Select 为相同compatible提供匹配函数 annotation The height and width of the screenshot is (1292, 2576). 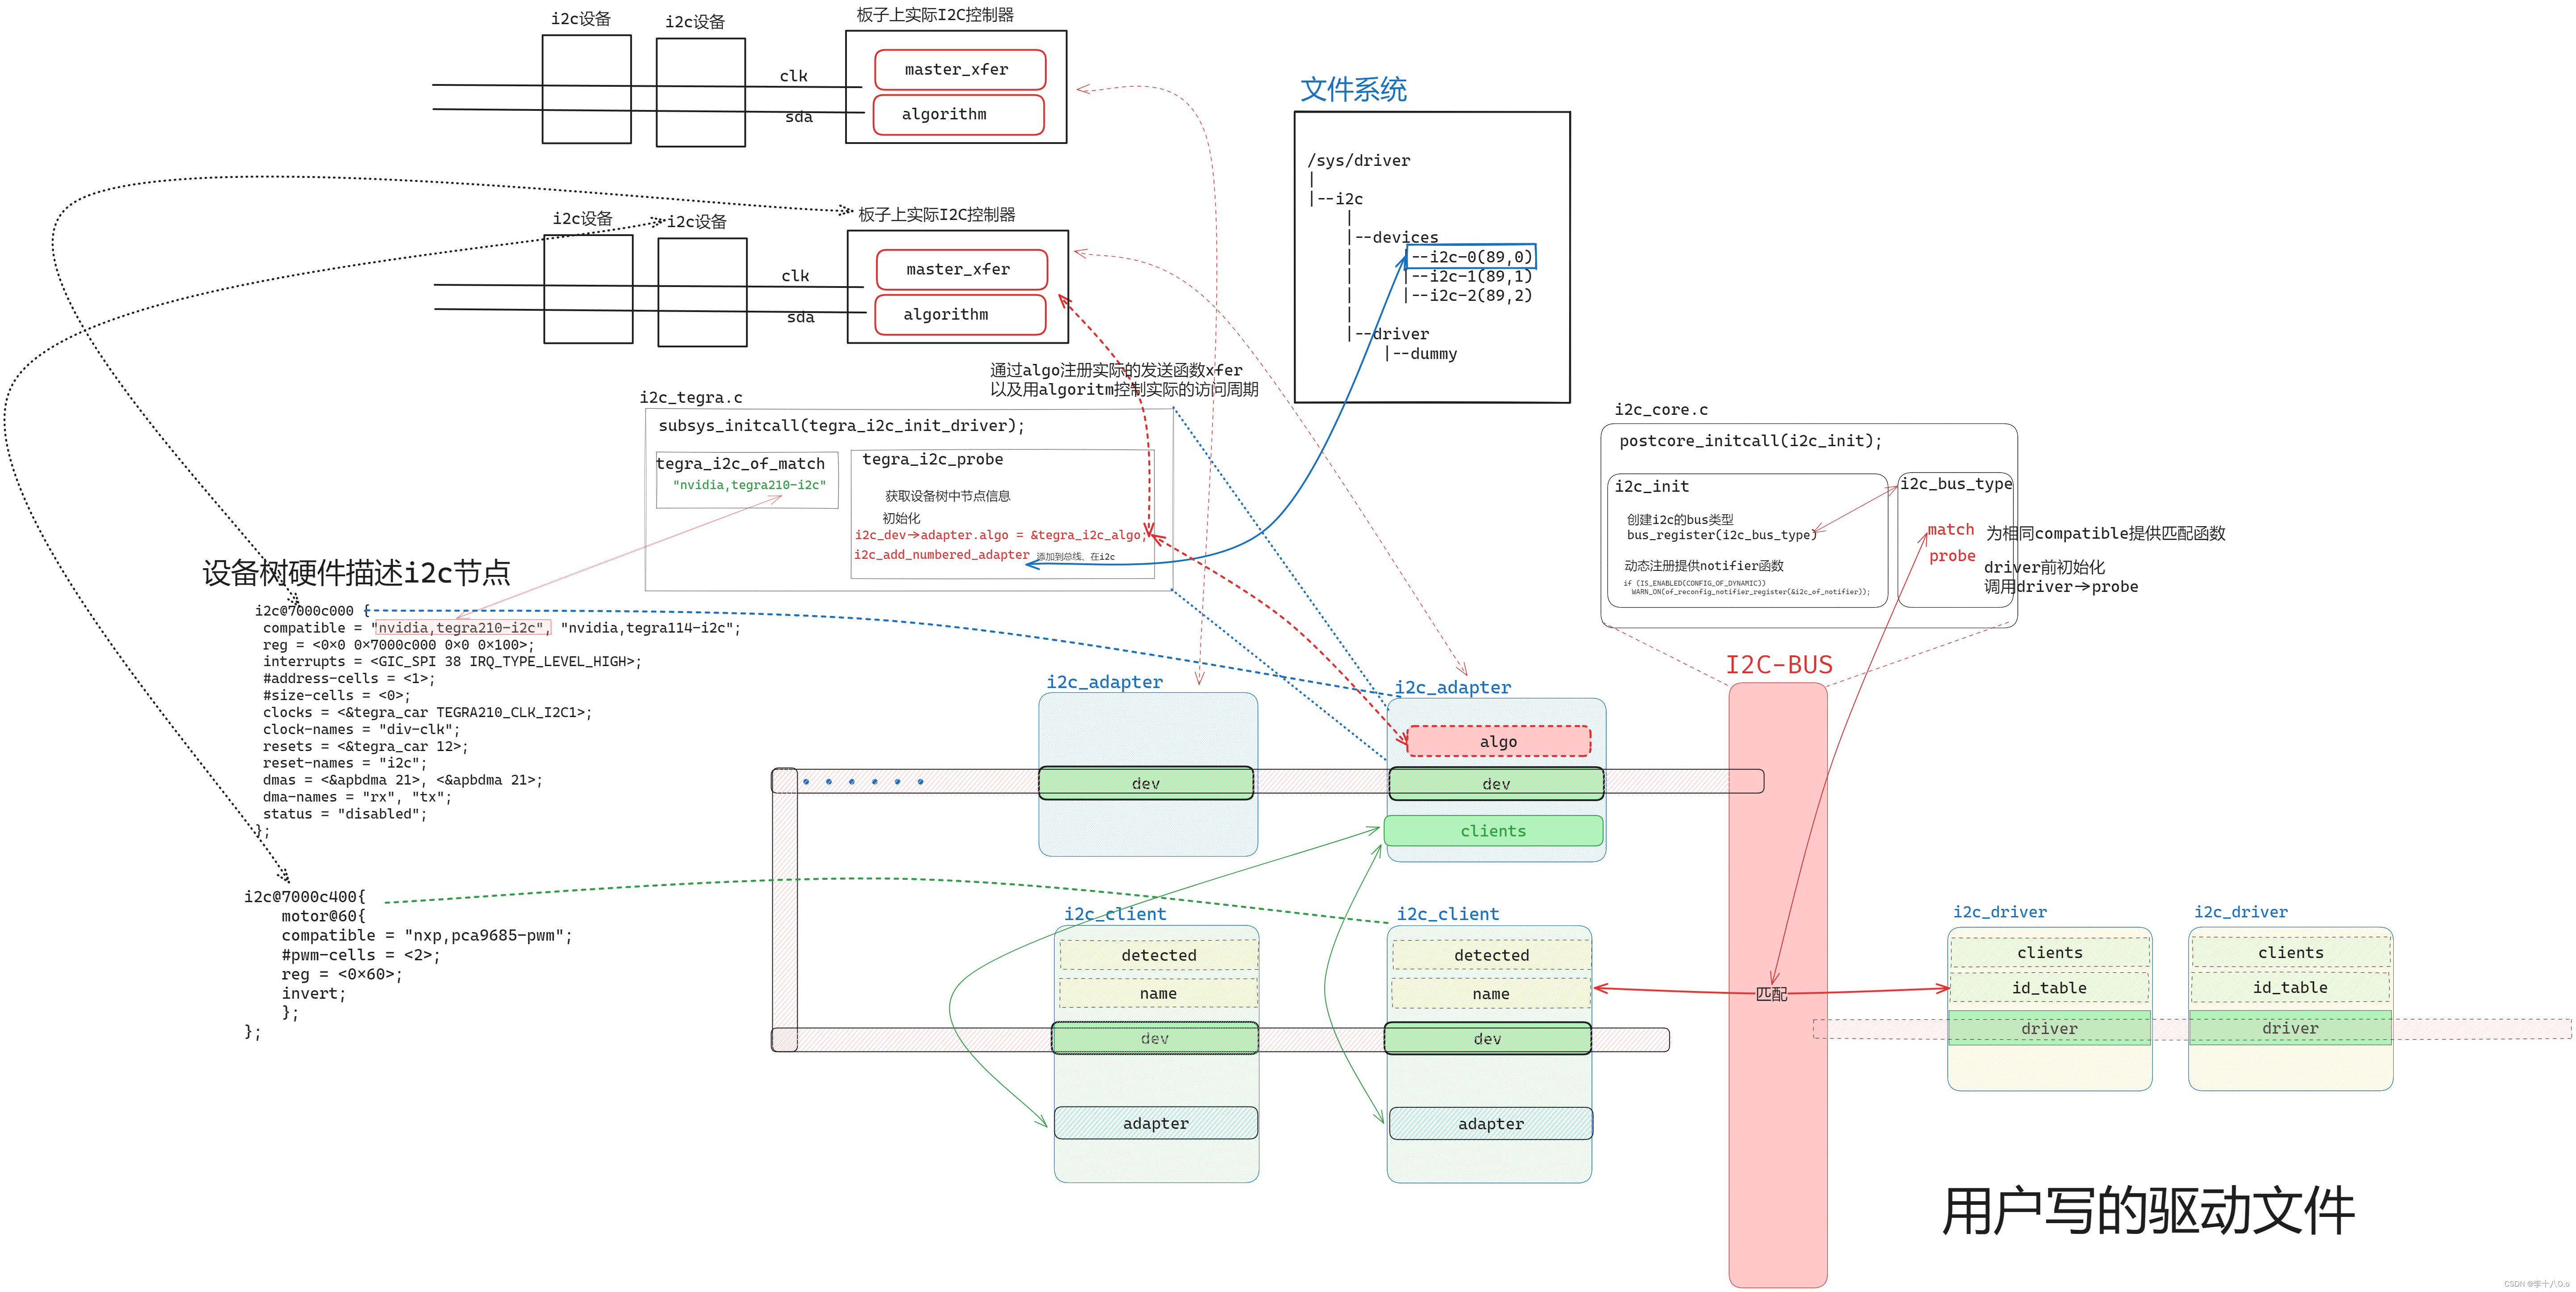coord(2105,533)
